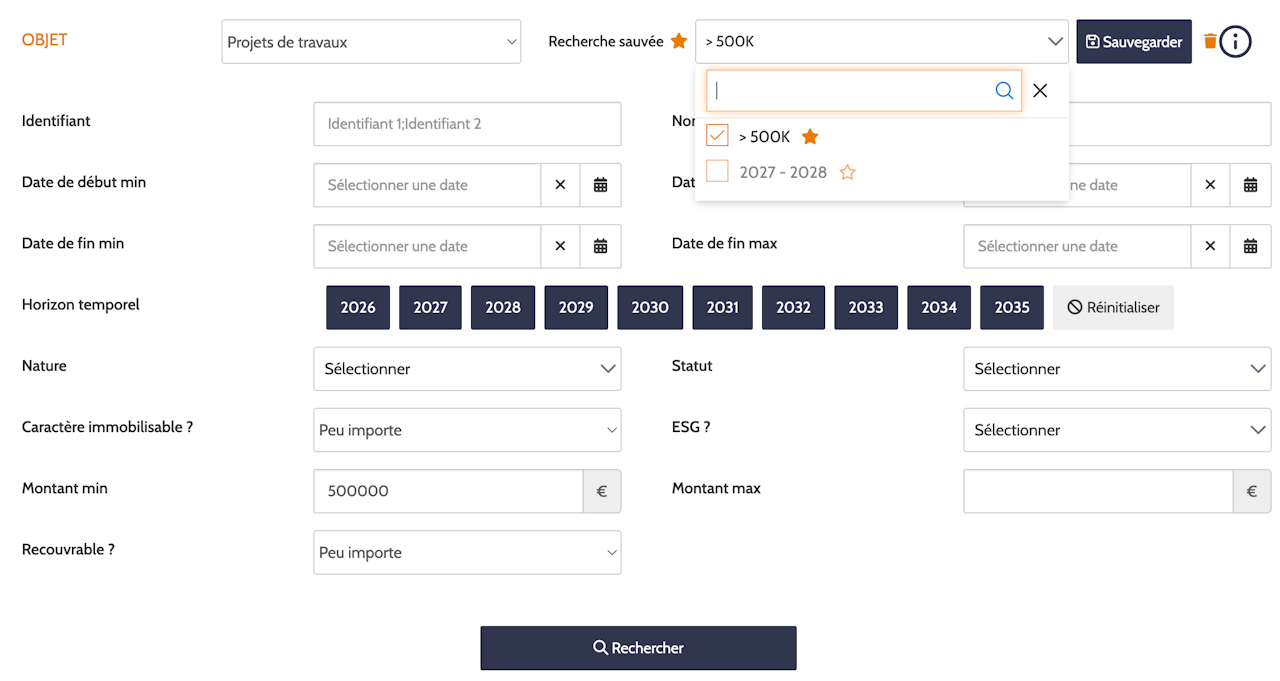Click the Horizon temporel label
The height and width of the screenshot is (681, 1280).
pyautogui.click(x=81, y=304)
